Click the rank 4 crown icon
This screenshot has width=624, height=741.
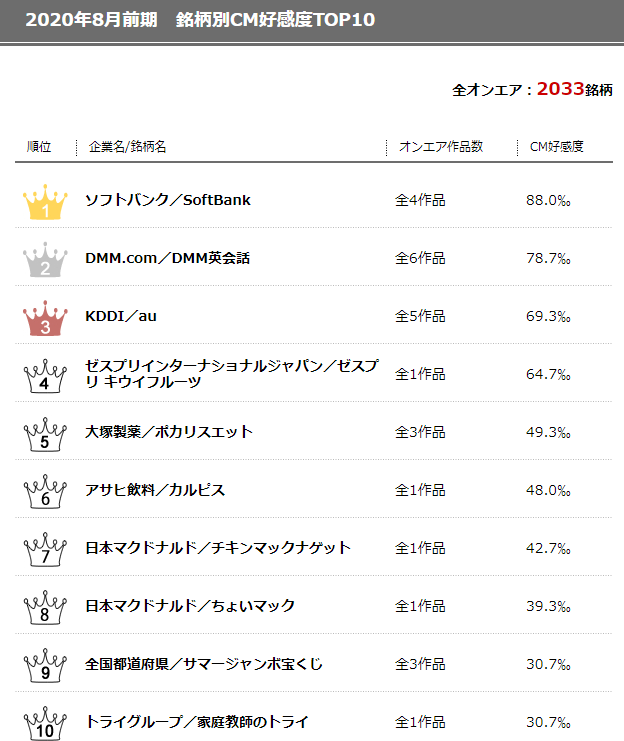tap(45, 376)
